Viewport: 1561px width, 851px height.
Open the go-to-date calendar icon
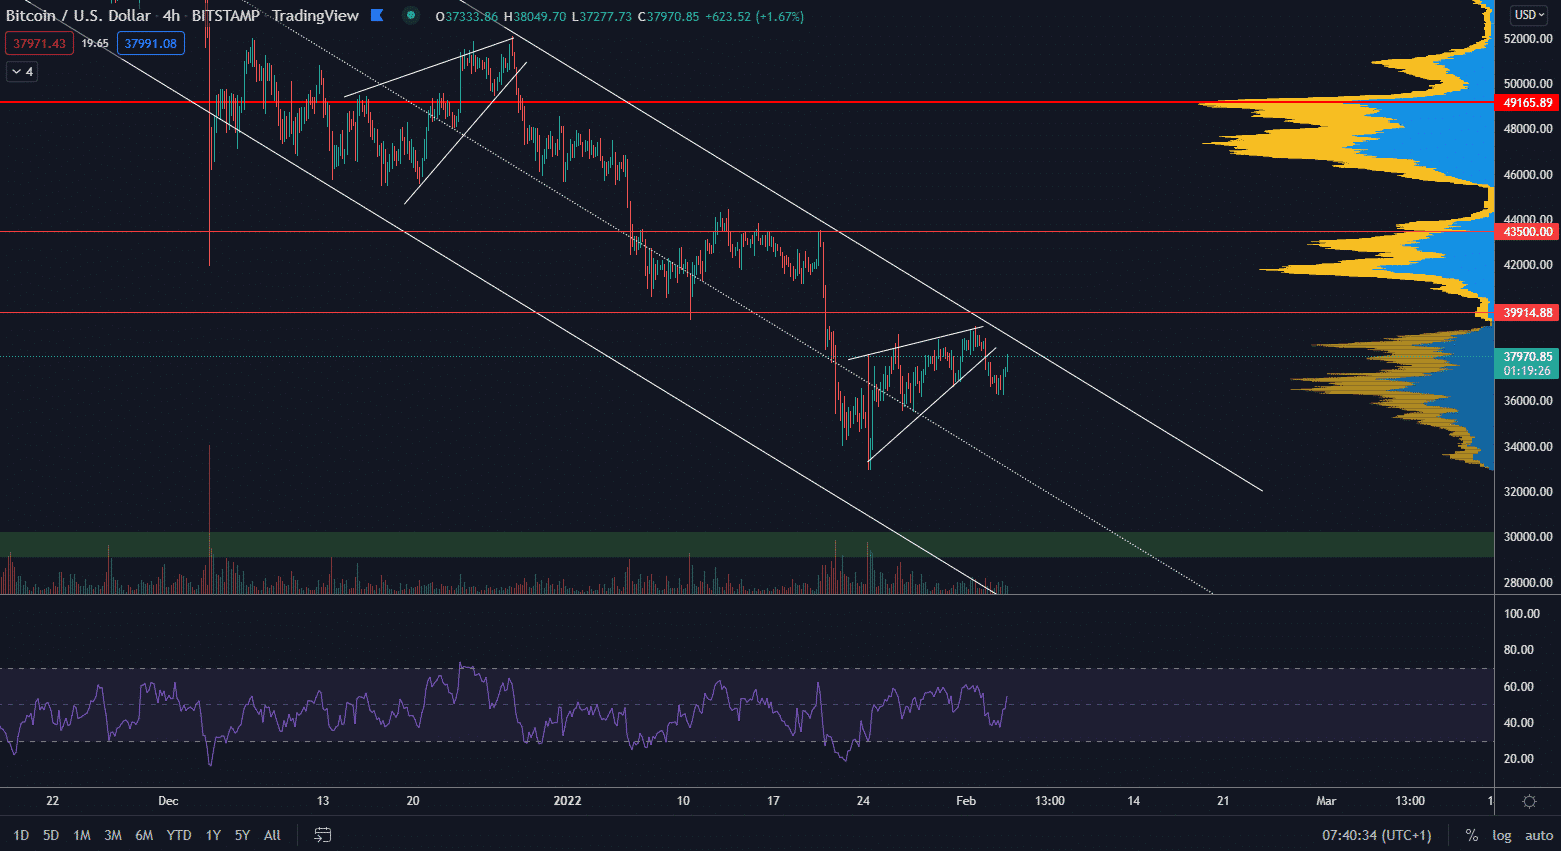[x=323, y=835]
